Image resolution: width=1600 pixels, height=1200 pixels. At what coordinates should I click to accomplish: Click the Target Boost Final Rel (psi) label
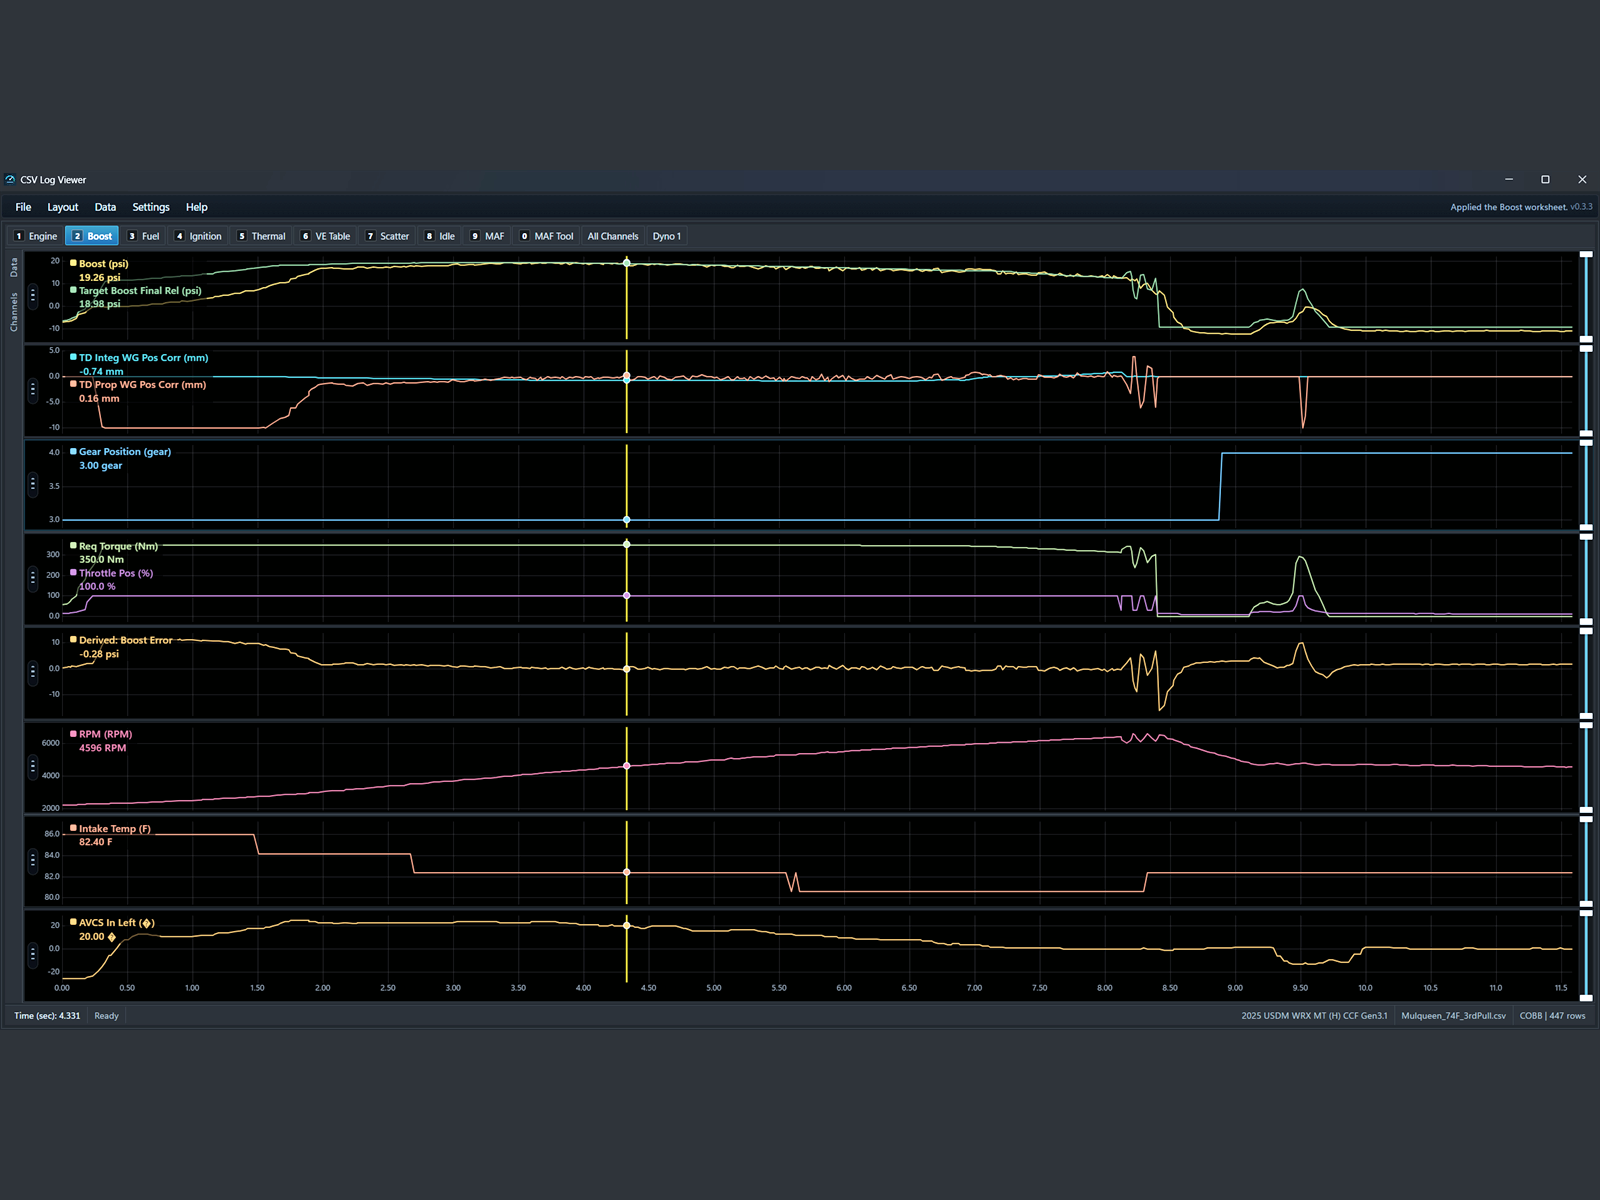(x=140, y=291)
